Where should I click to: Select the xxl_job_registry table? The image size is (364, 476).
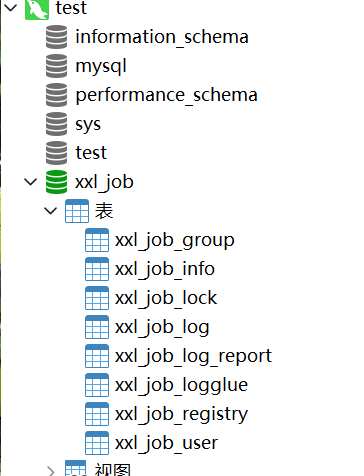tap(181, 414)
